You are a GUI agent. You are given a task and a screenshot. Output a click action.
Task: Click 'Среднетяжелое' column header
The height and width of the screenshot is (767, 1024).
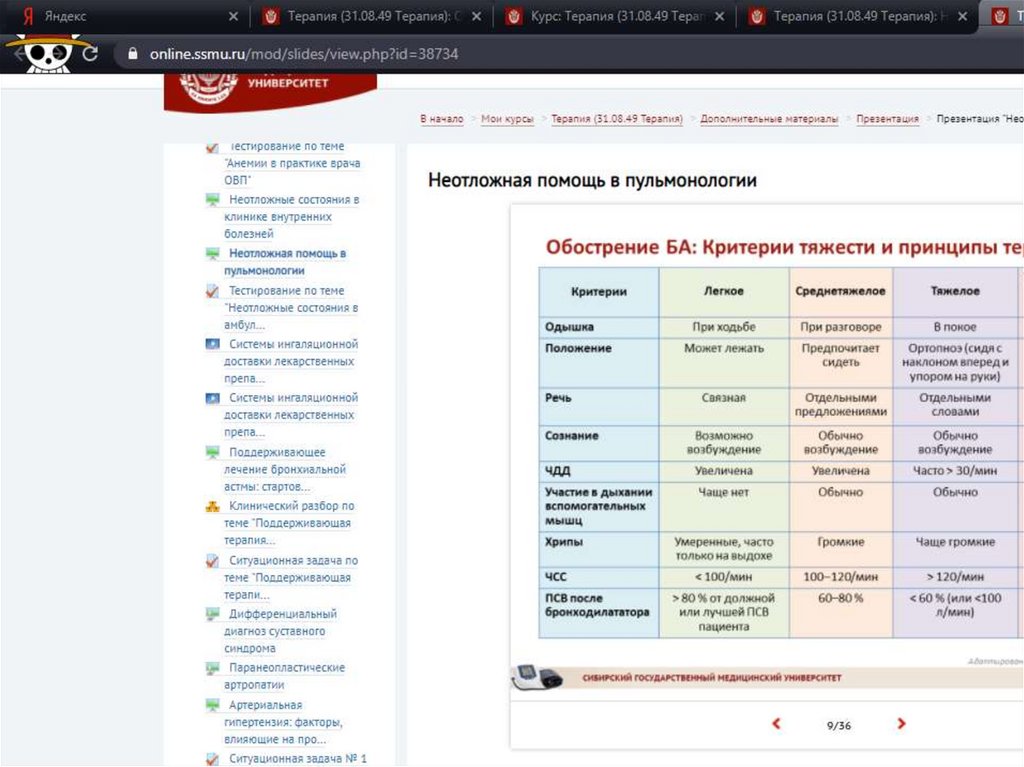click(x=840, y=291)
